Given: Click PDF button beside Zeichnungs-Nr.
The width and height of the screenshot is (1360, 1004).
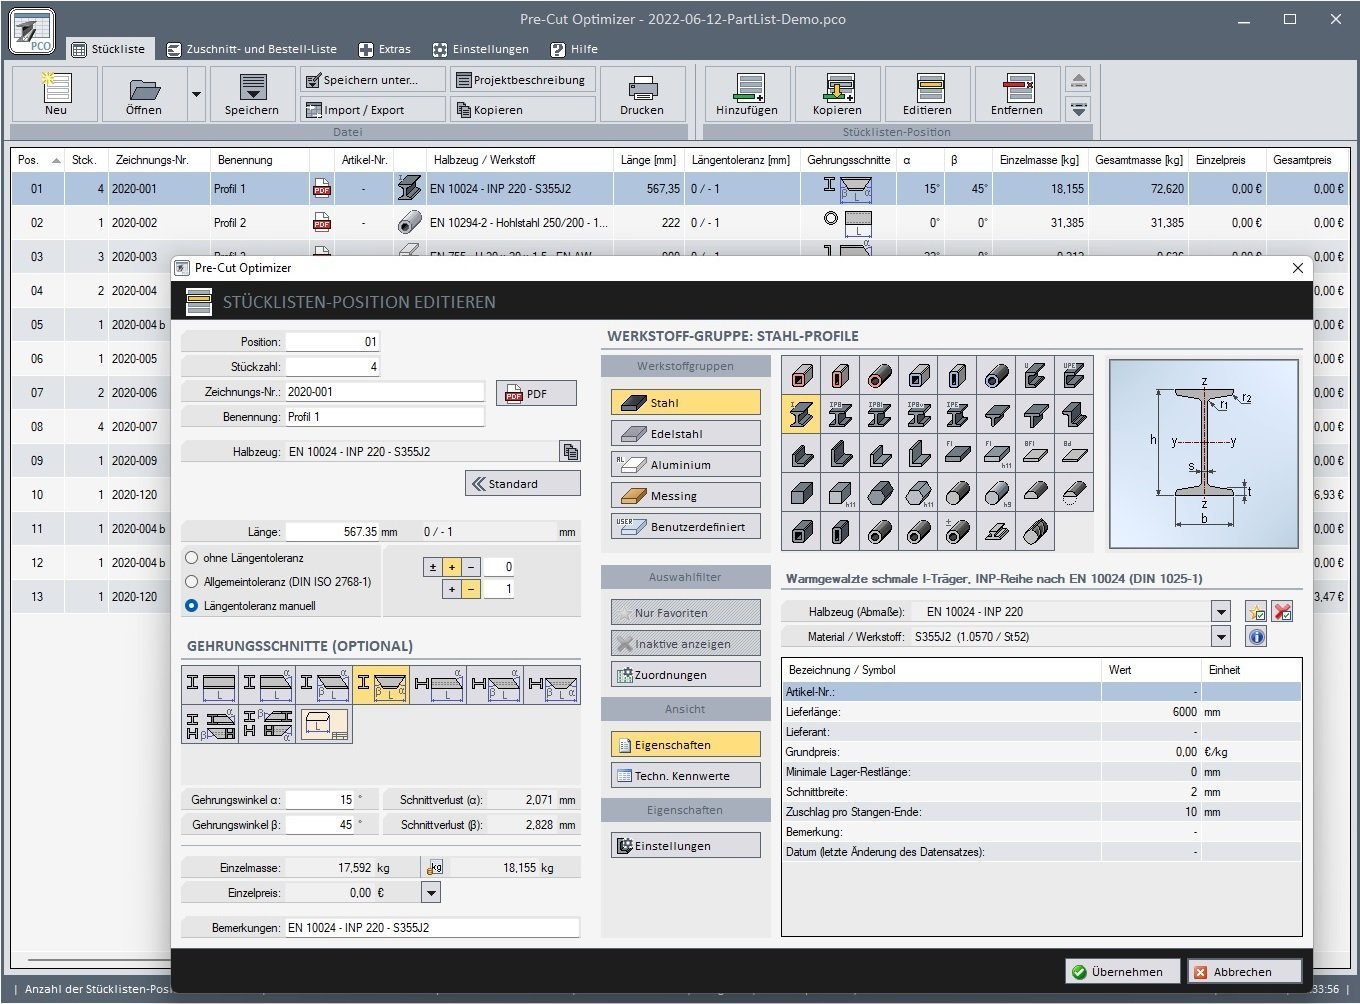Looking at the screenshot, I should pos(537,394).
